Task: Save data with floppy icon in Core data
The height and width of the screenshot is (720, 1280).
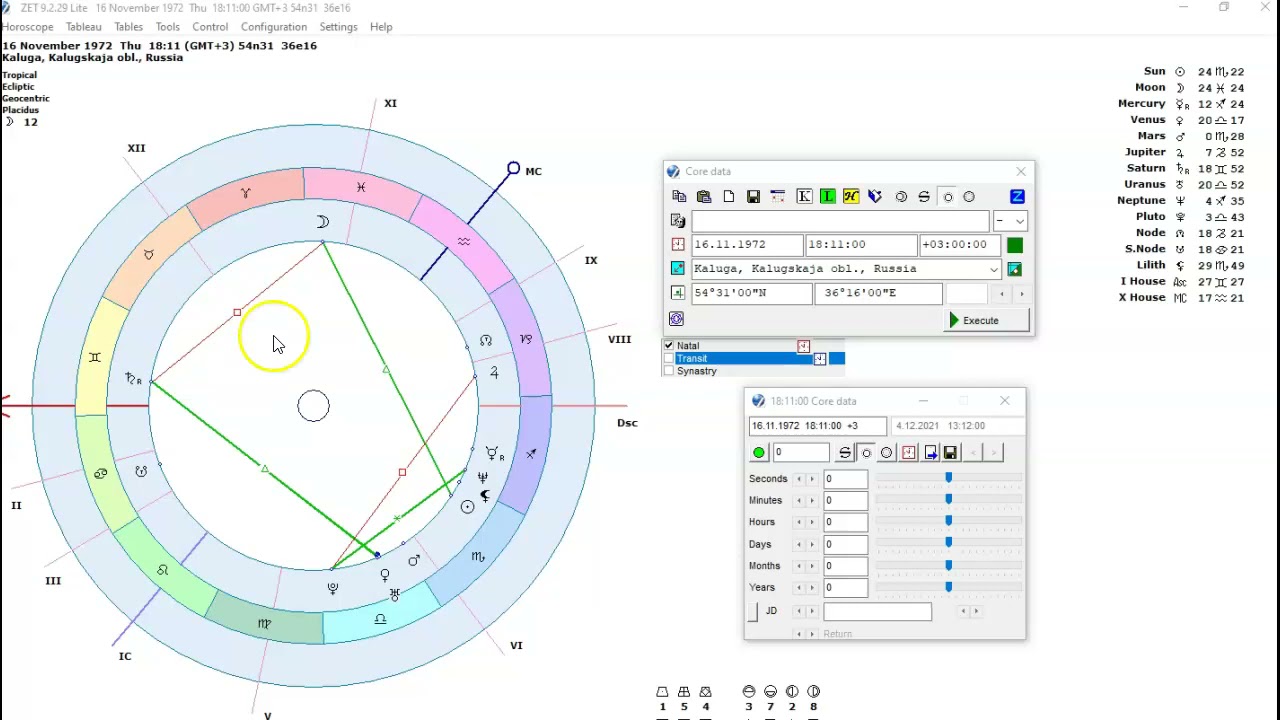Action: [753, 197]
